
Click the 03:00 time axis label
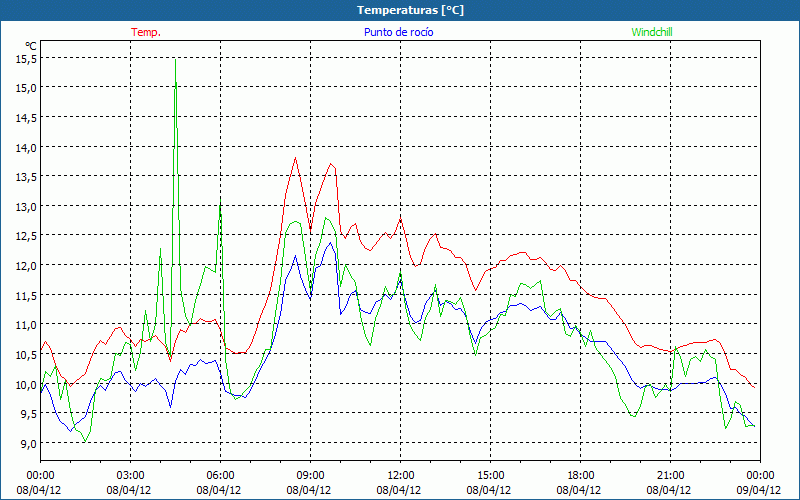(x=131, y=476)
